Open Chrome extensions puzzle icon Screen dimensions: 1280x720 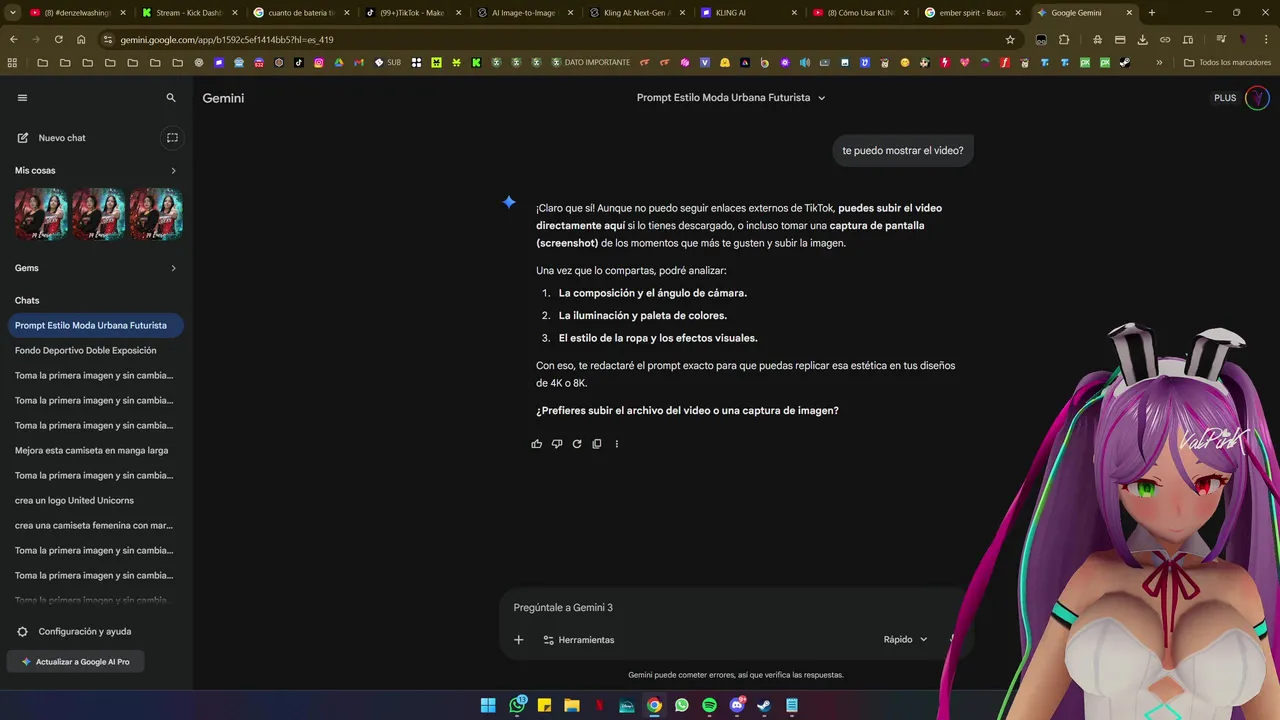pos(1064,40)
